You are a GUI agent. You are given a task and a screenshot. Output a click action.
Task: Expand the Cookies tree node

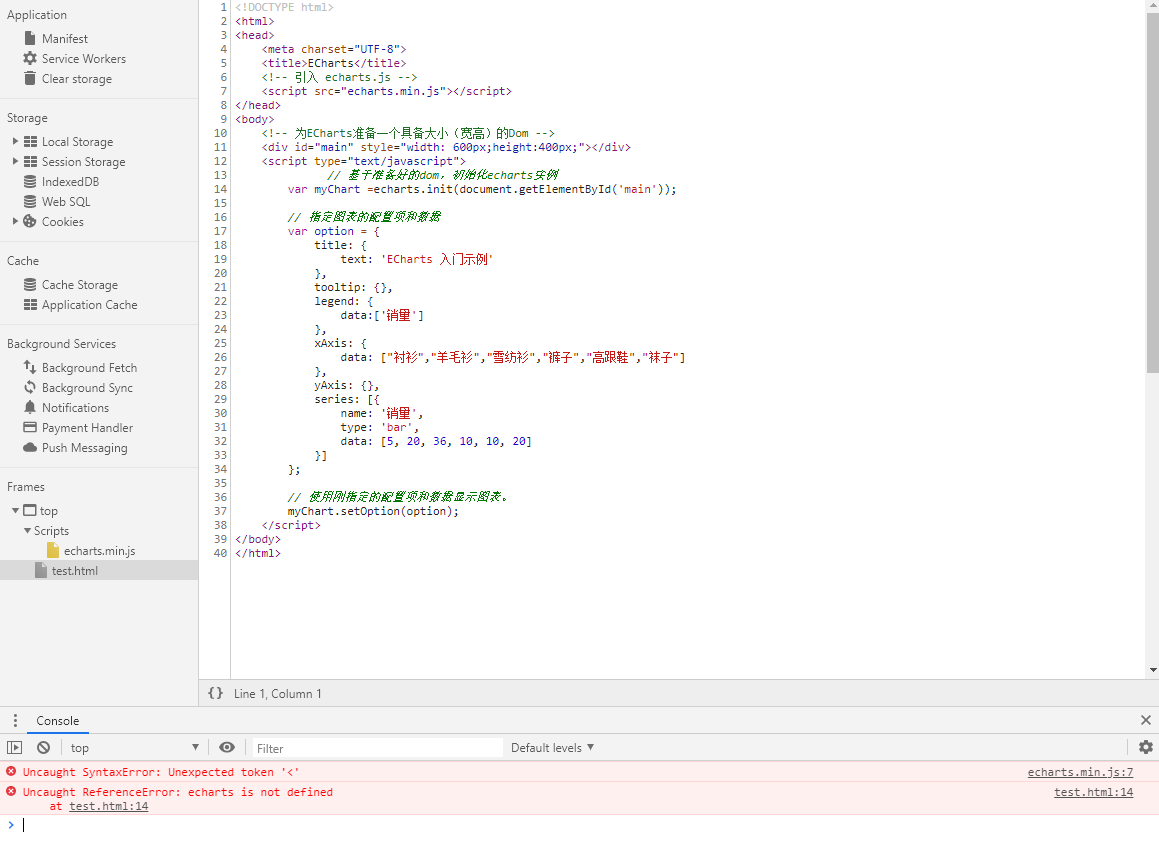(x=15, y=220)
